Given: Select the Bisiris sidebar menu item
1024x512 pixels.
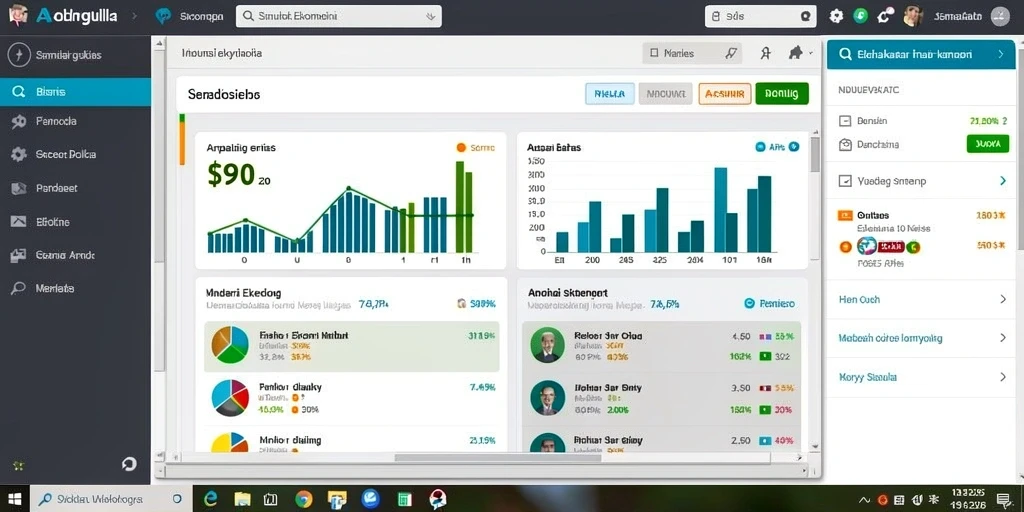Looking at the screenshot, I should click(75, 92).
